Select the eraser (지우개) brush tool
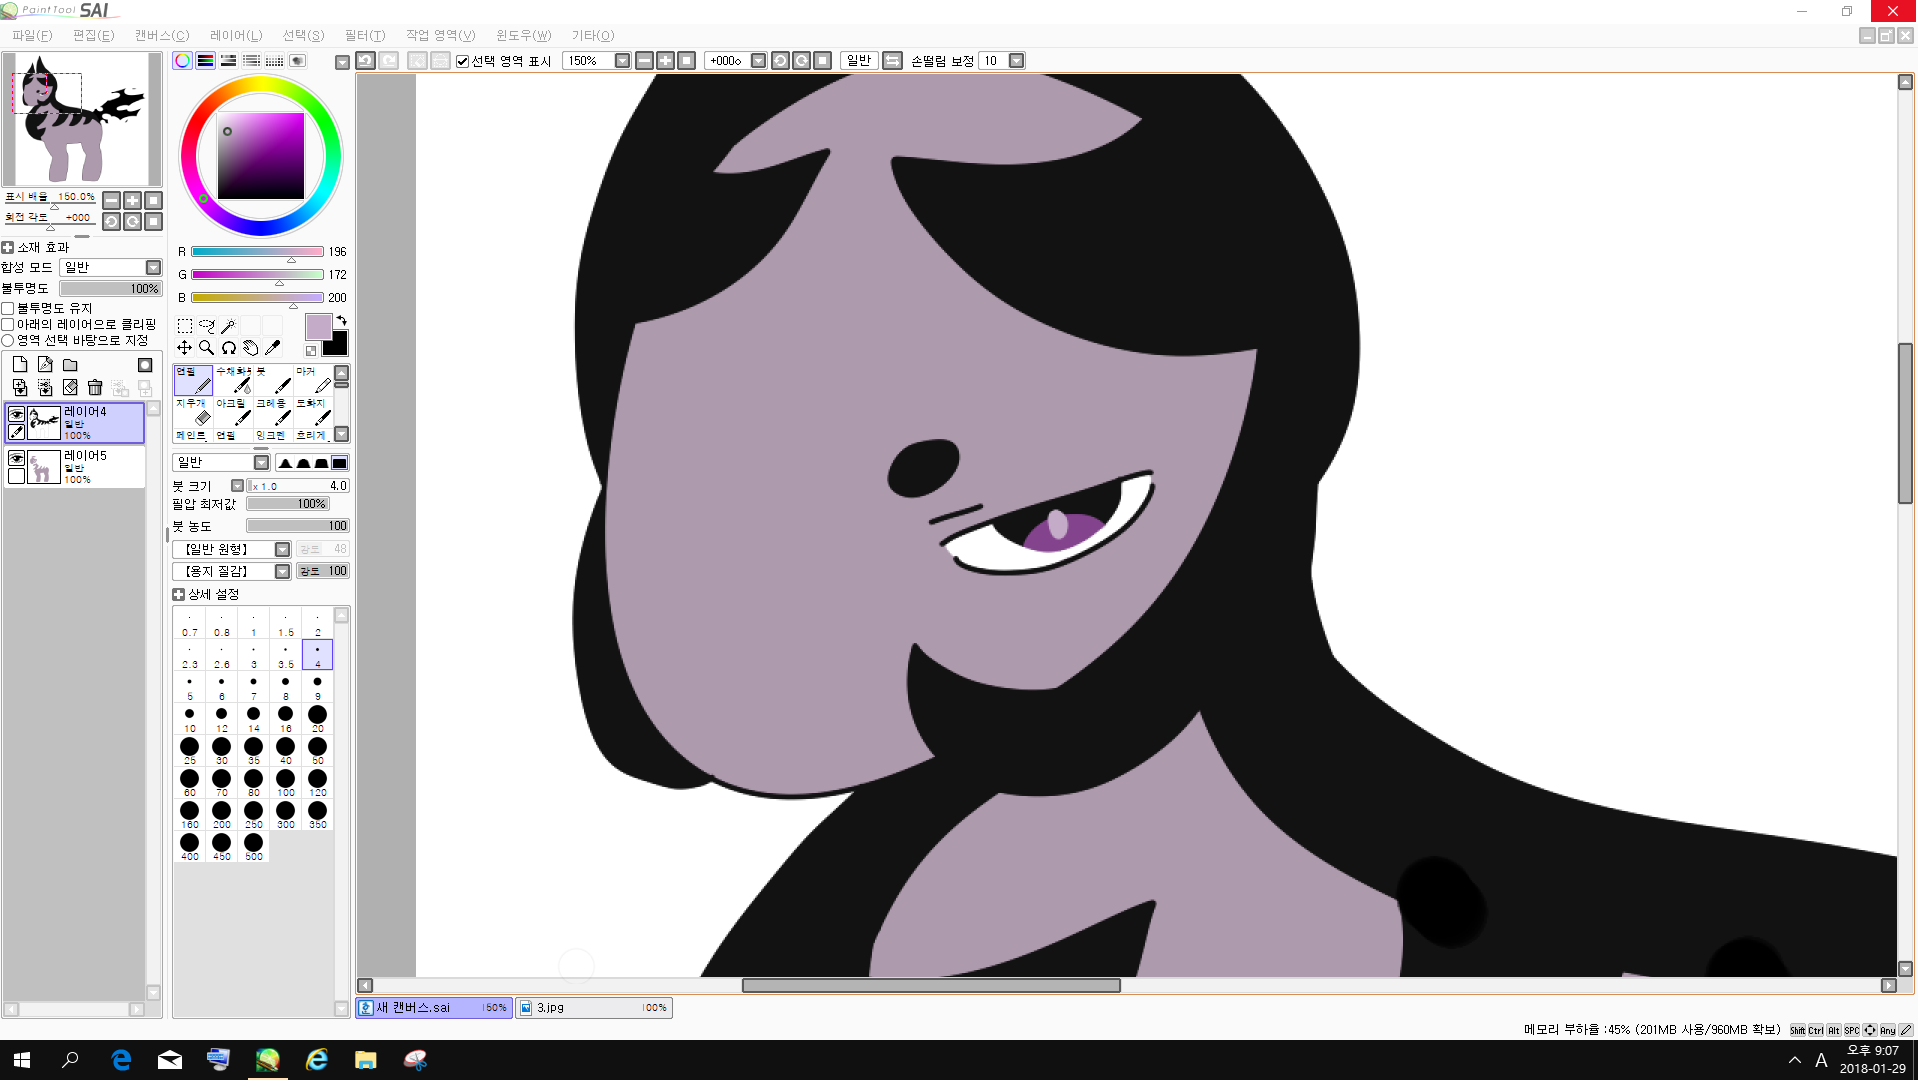1918x1080 pixels. 192,411
